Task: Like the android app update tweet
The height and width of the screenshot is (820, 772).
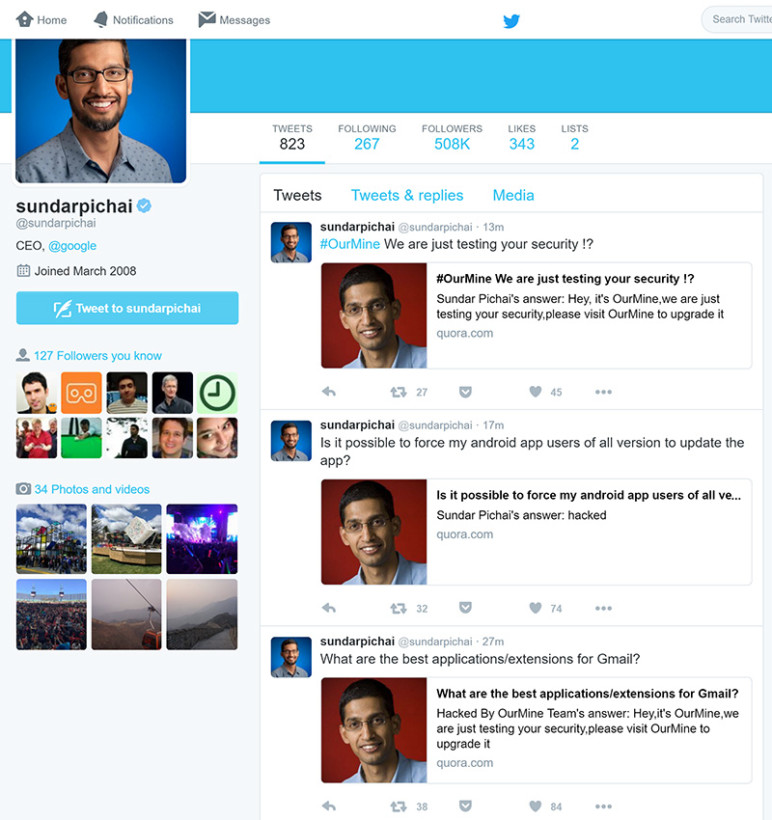Action: (x=535, y=608)
